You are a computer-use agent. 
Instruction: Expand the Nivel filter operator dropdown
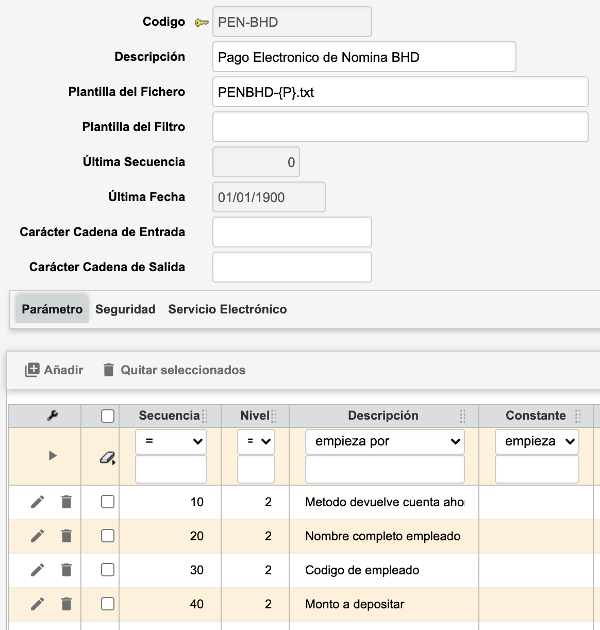[255, 441]
